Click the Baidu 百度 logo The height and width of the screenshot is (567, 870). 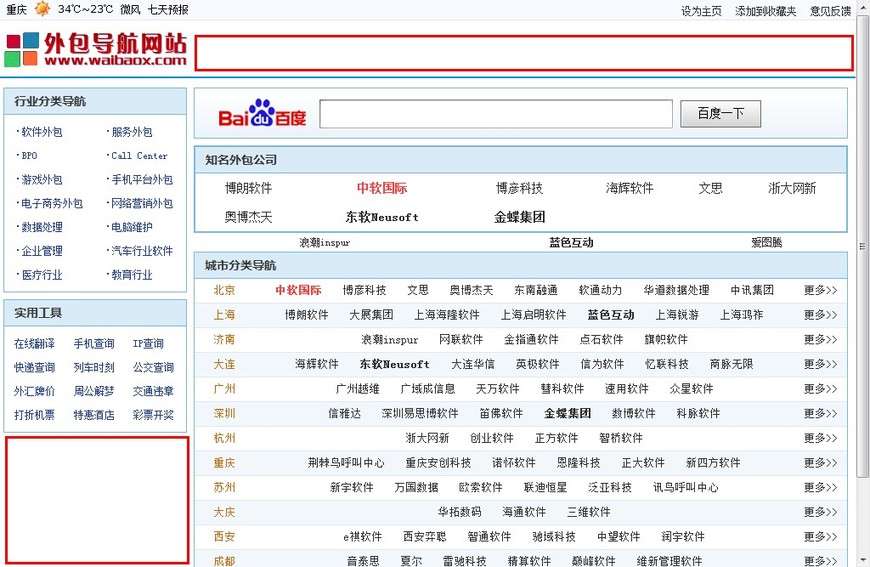pos(262,114)
